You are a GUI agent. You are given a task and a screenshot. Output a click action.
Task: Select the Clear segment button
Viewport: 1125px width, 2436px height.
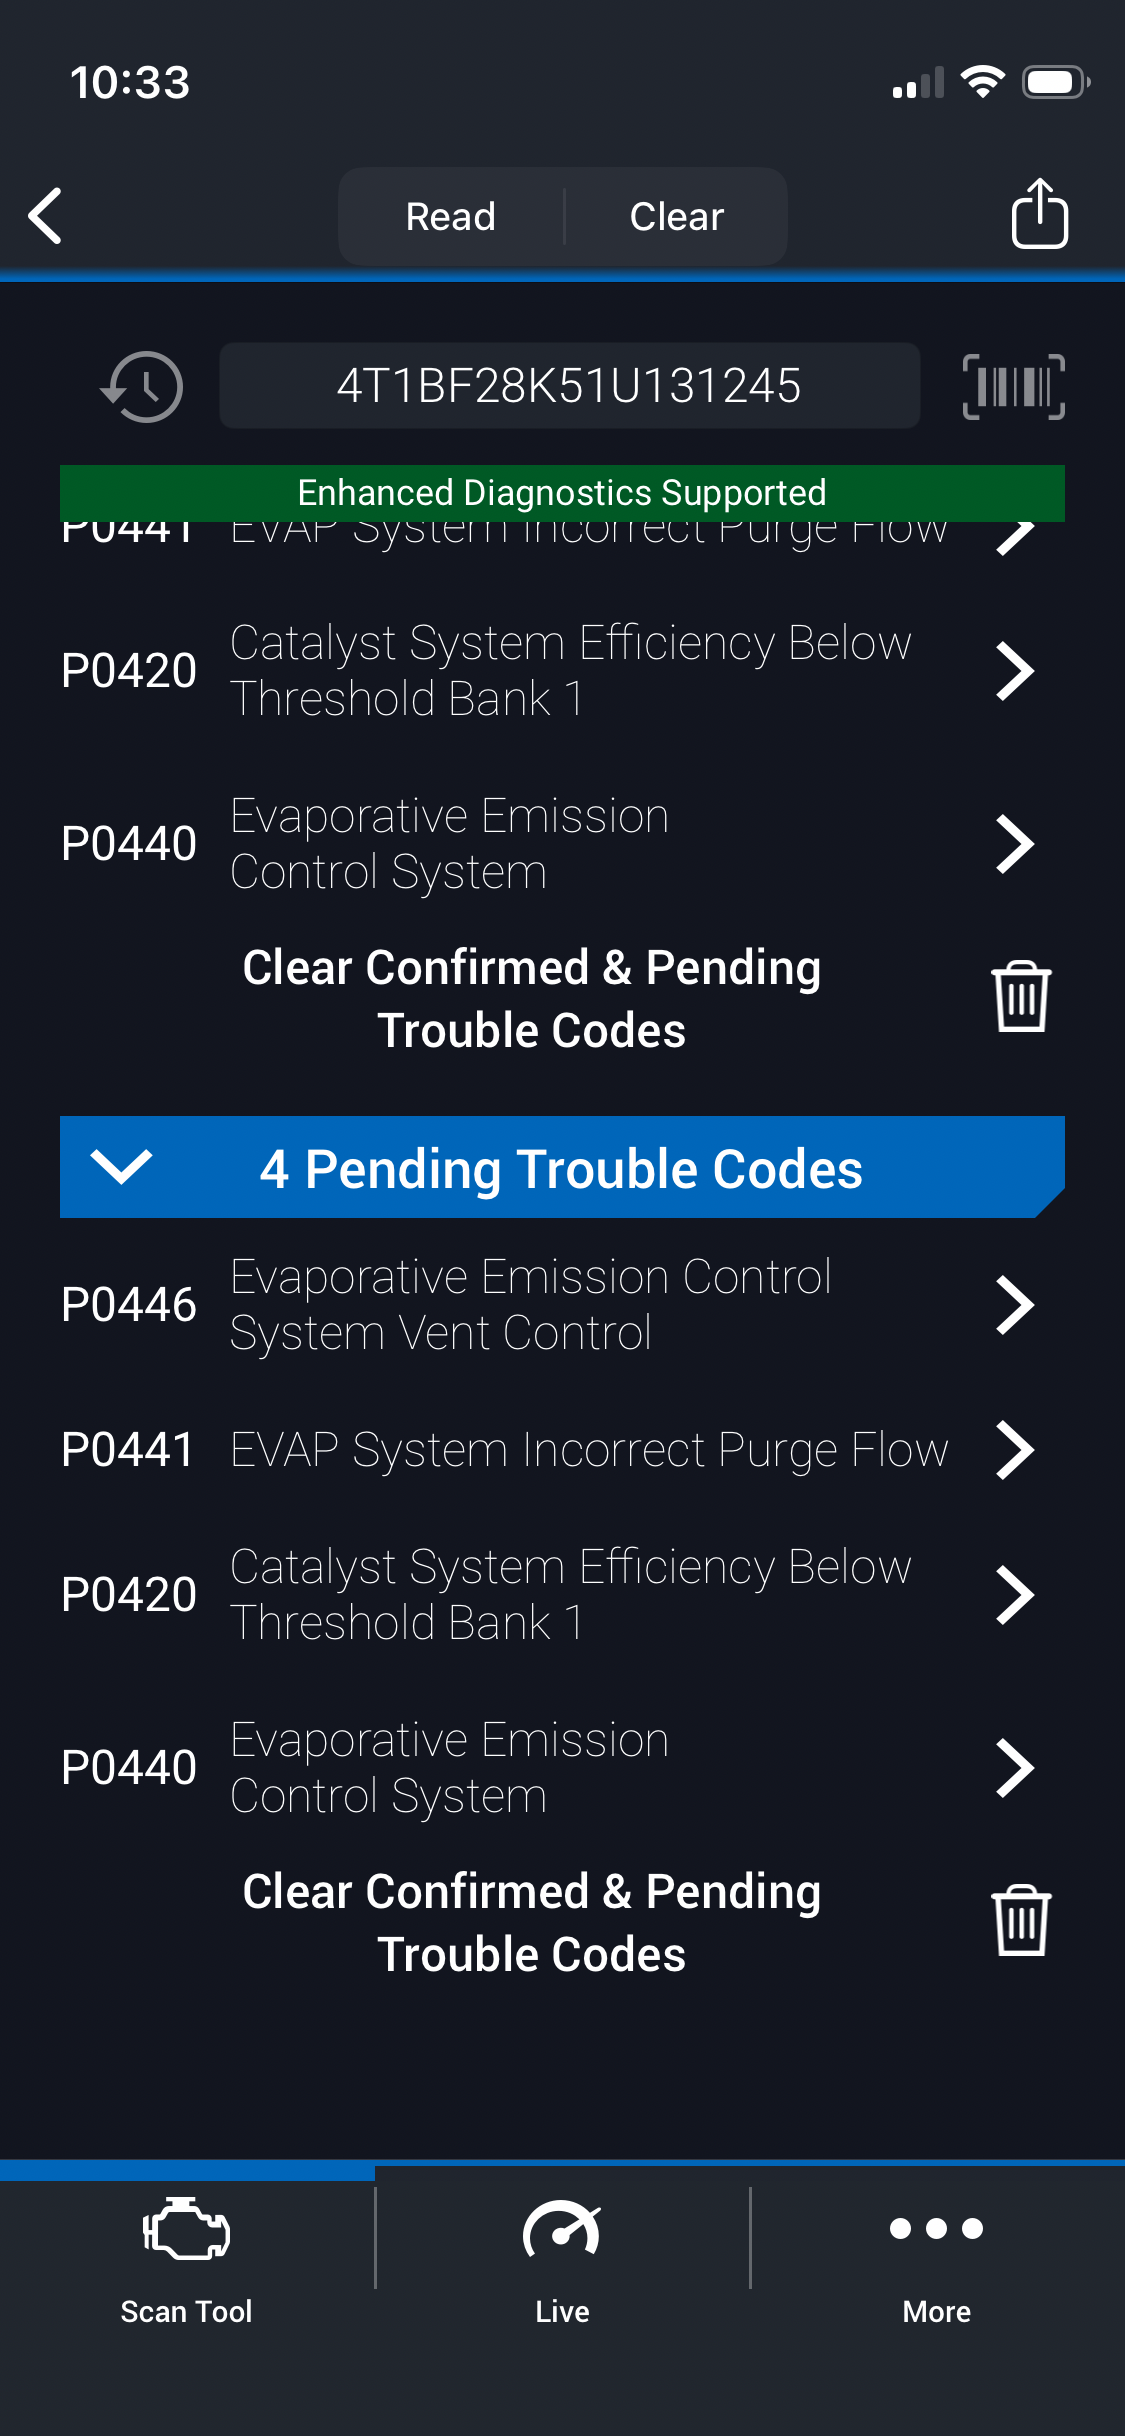click(676, 216)
